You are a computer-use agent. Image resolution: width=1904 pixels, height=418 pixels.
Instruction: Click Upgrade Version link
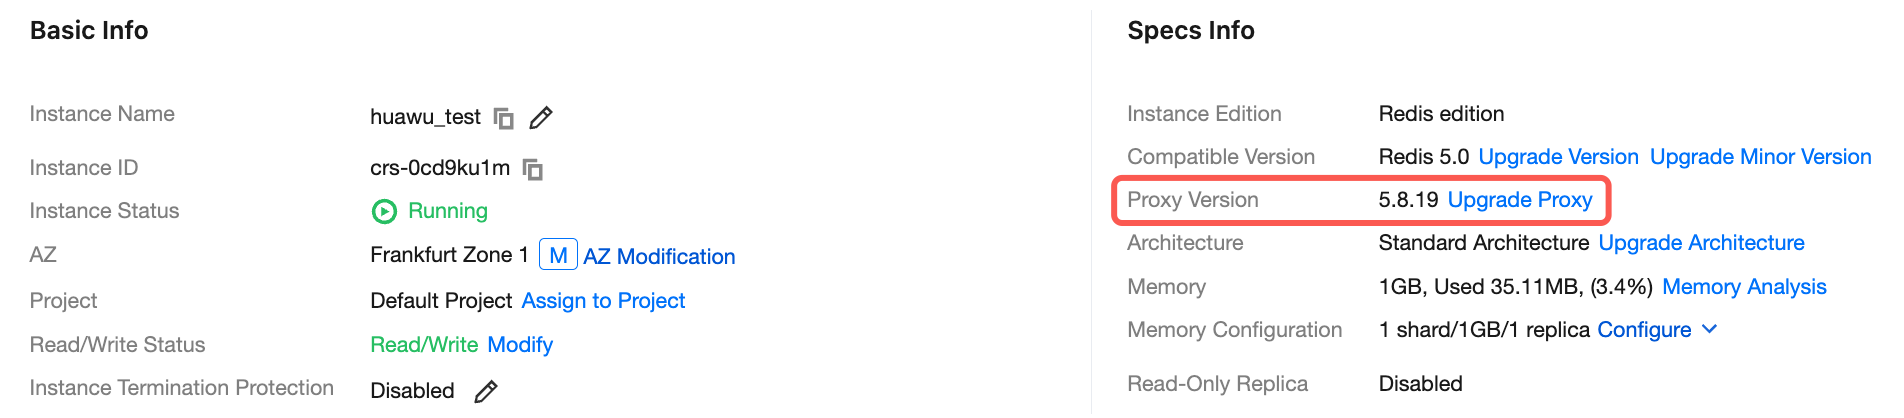(1558, 157)
